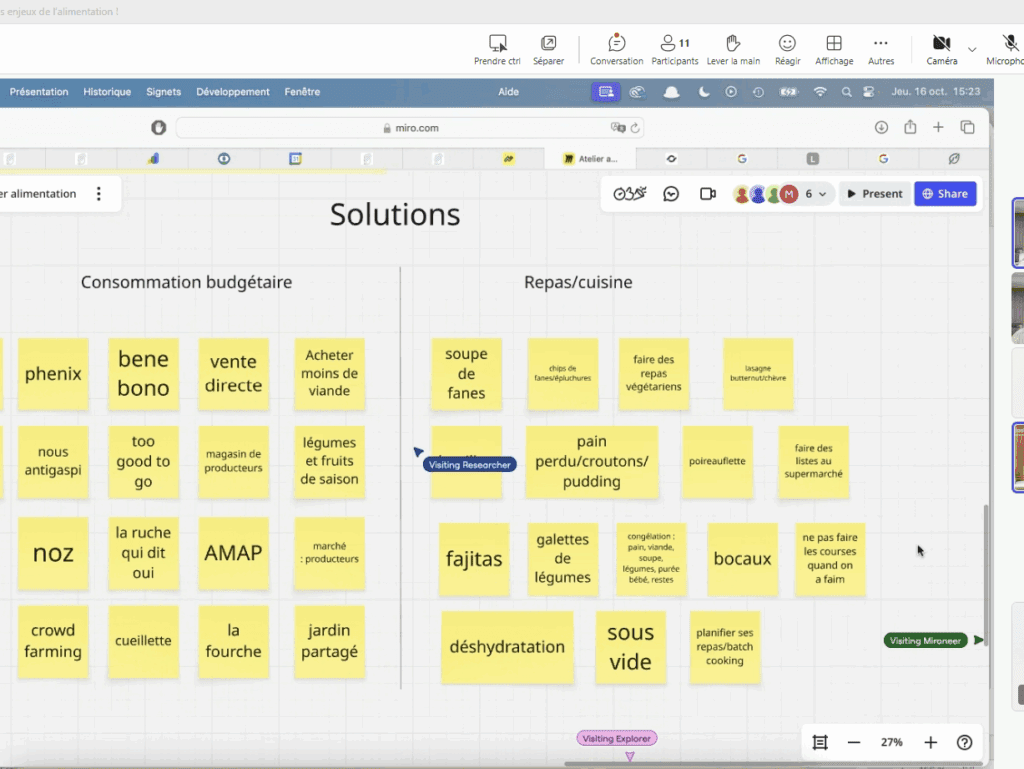
Task: Open the Teams Conversation chat panel
Action: coord(616,50)
